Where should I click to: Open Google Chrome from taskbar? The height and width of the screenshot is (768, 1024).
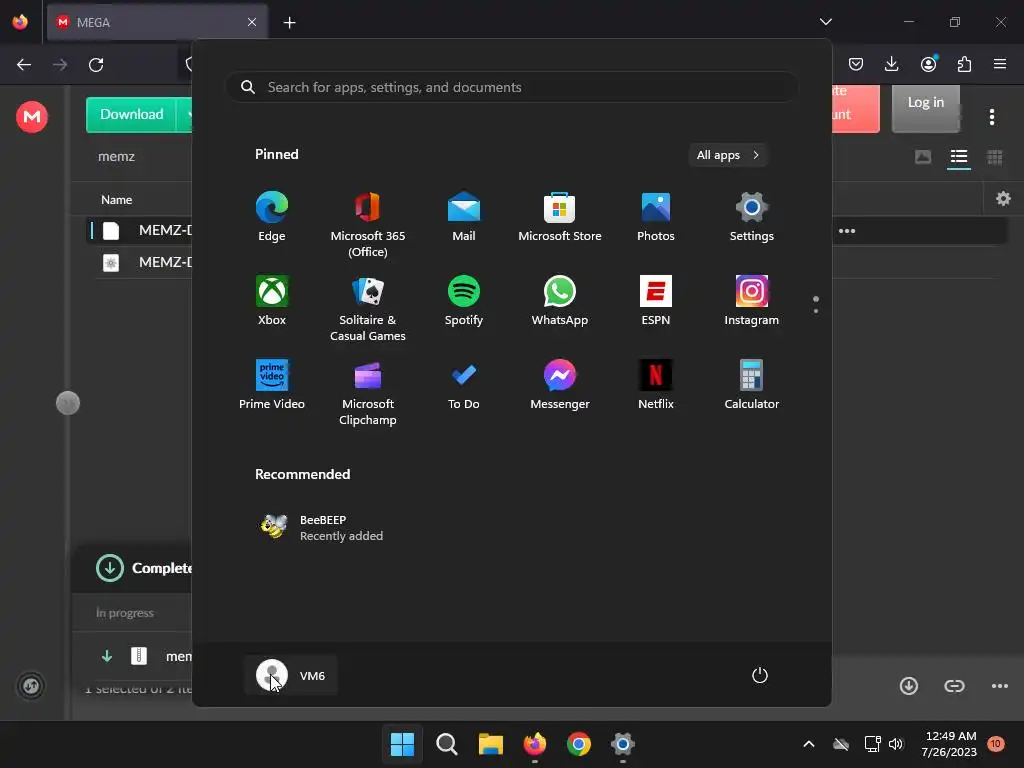tap(579, 744)
